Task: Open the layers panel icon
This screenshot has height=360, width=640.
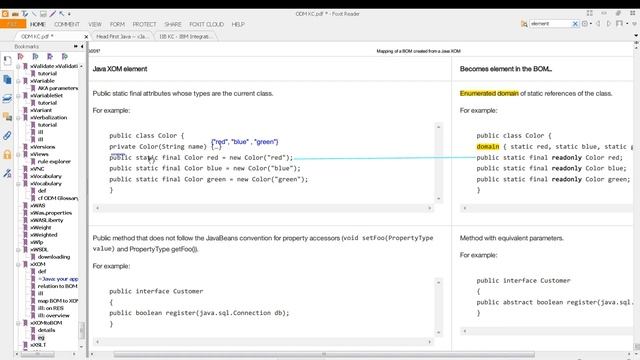Action: [x=7, y=98]
